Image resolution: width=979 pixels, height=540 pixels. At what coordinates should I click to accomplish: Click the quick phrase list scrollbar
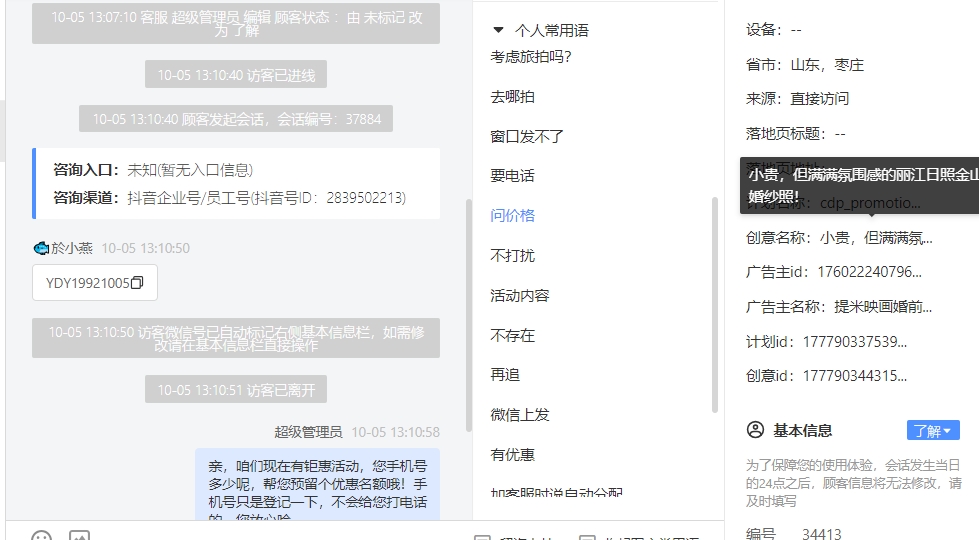715,305
